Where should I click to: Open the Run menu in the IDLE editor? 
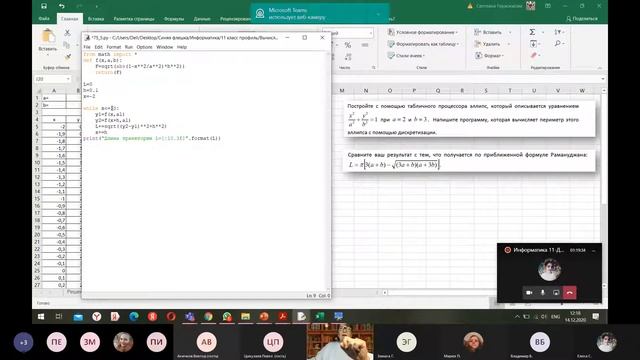click(x=129, y=47)
